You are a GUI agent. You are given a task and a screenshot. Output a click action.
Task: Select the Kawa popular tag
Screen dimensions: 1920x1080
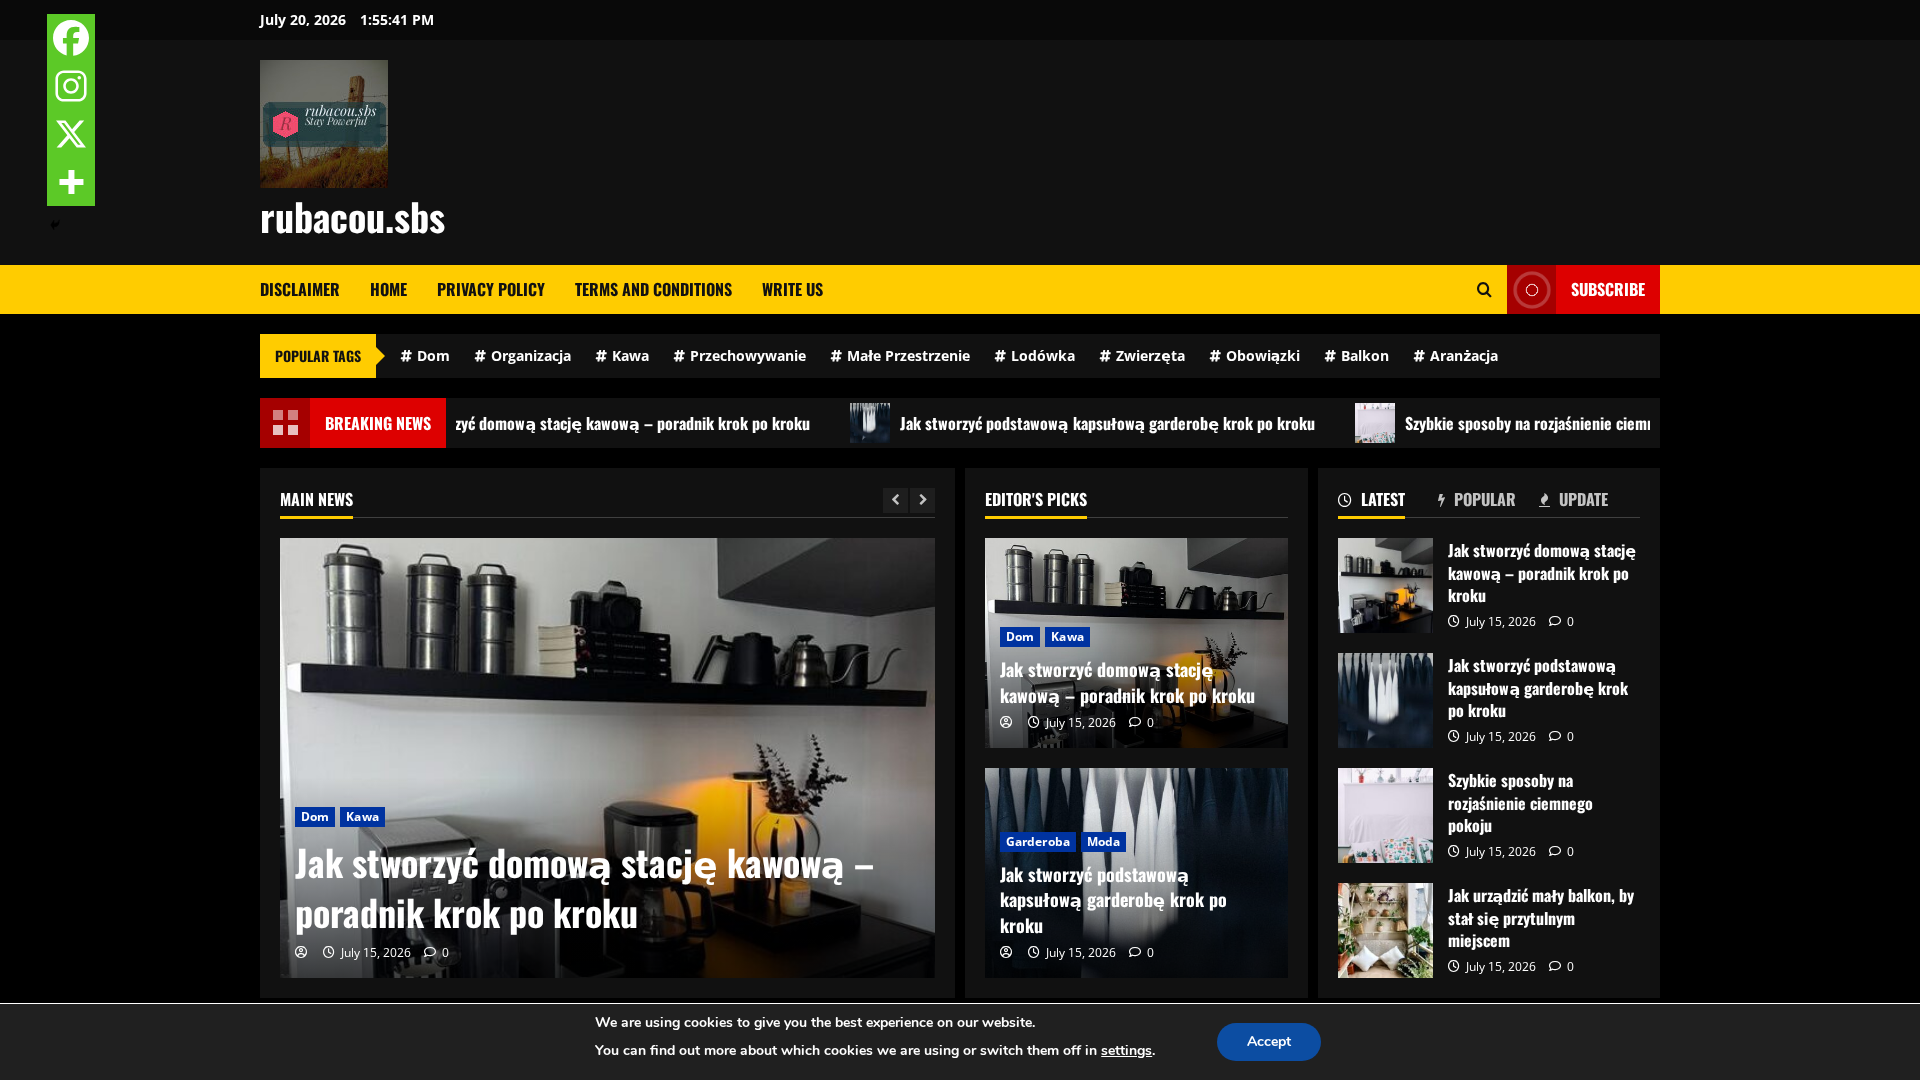(x=622, y=356)
